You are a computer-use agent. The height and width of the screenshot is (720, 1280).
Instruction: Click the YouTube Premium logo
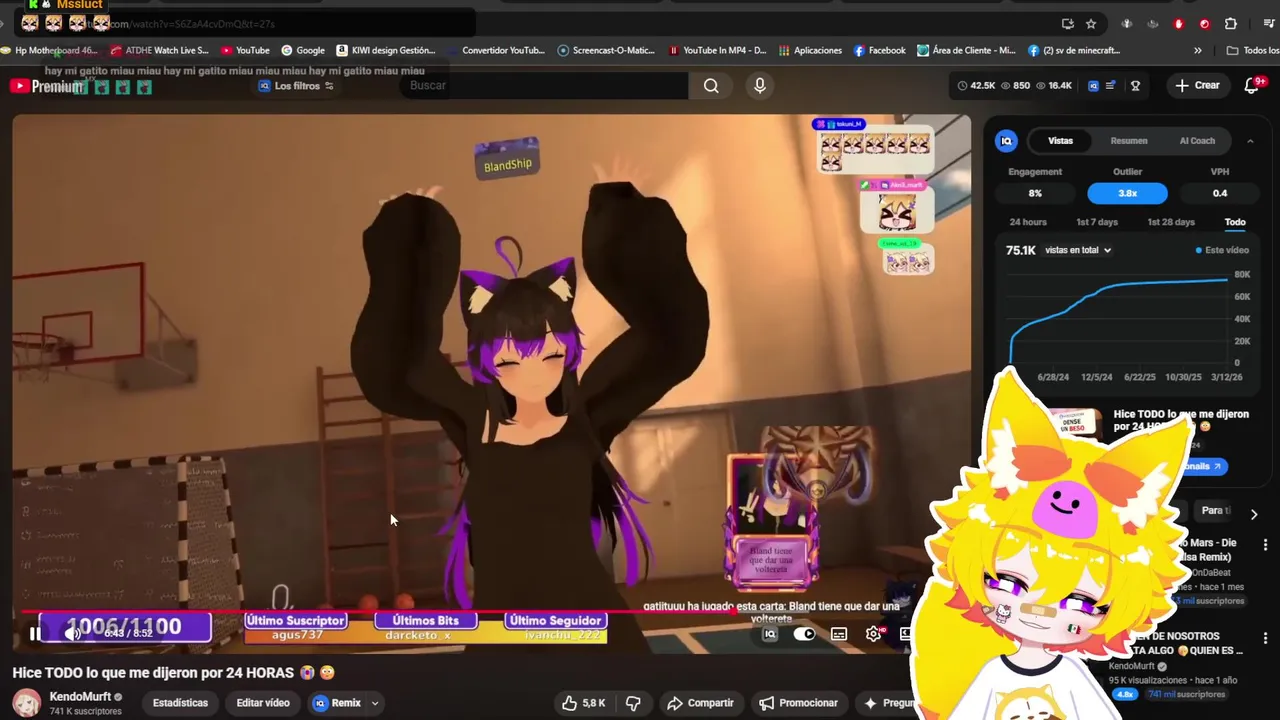pos(46,87)
